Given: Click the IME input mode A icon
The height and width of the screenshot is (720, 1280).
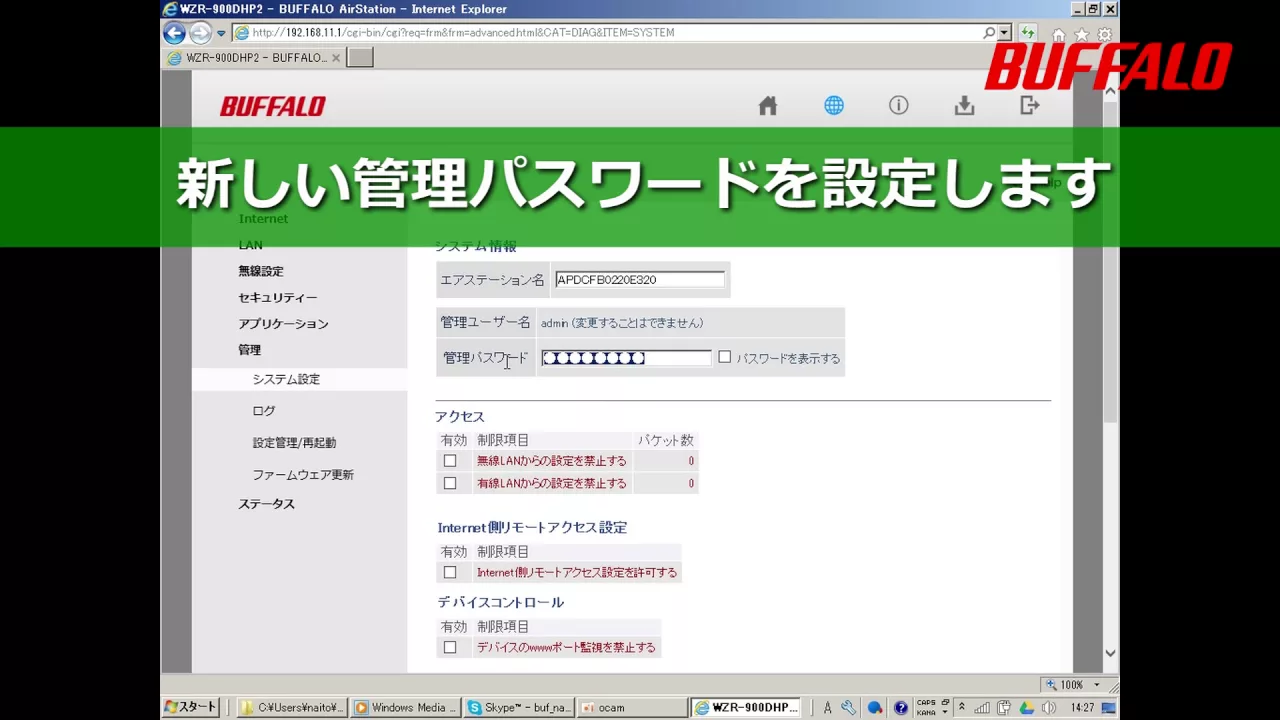Looking at the screenshot, I should [828, 708].
